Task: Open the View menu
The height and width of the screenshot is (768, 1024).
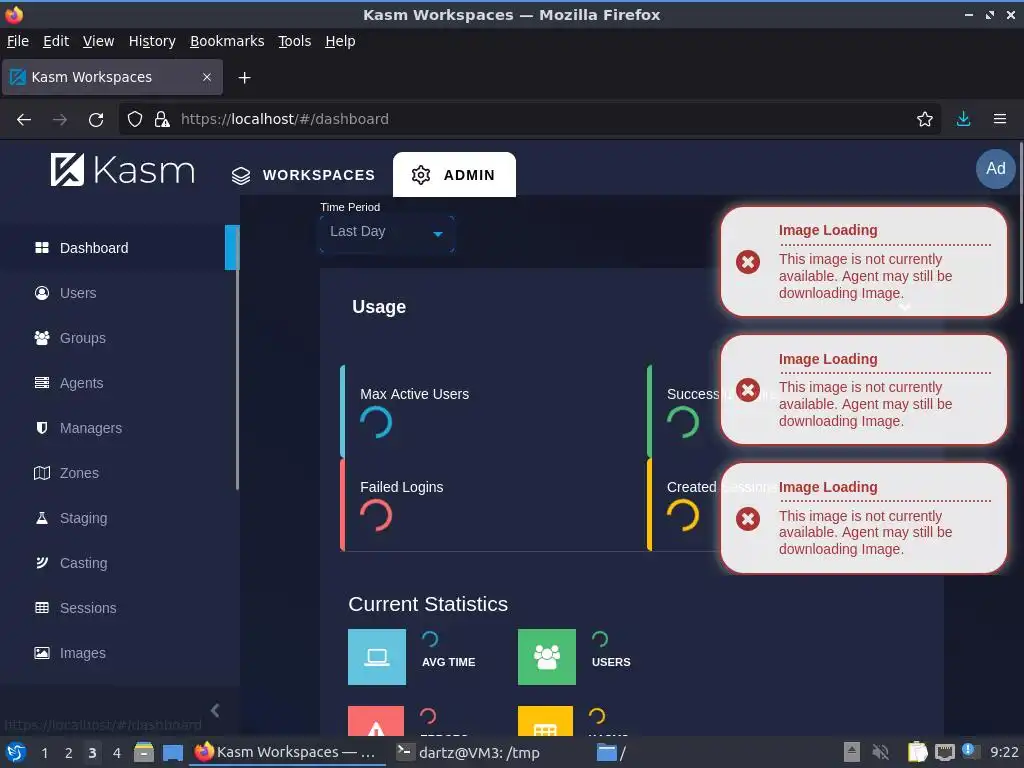Action: tap(98, 41)
